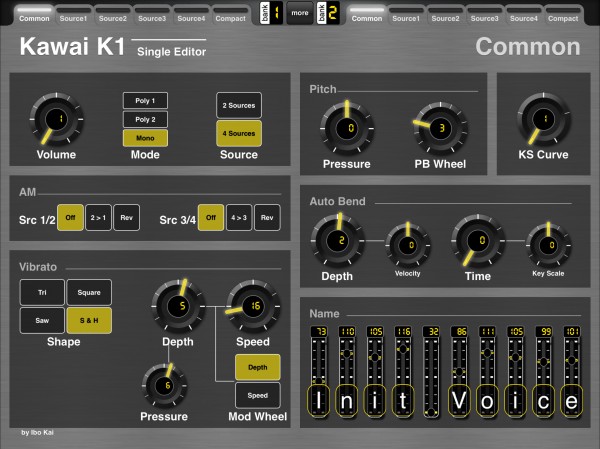This screenshot has height=449, width=600.
Task: Click name slider showing value 111
Action: (x=488, y=371)
